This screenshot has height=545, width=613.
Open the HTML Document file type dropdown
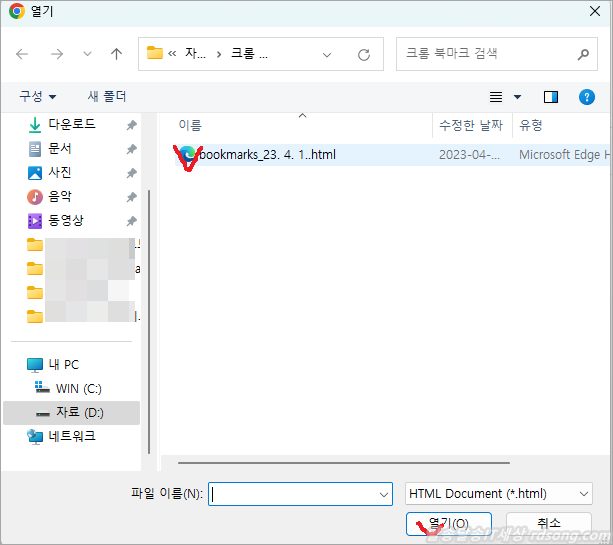tap(499, 493)
